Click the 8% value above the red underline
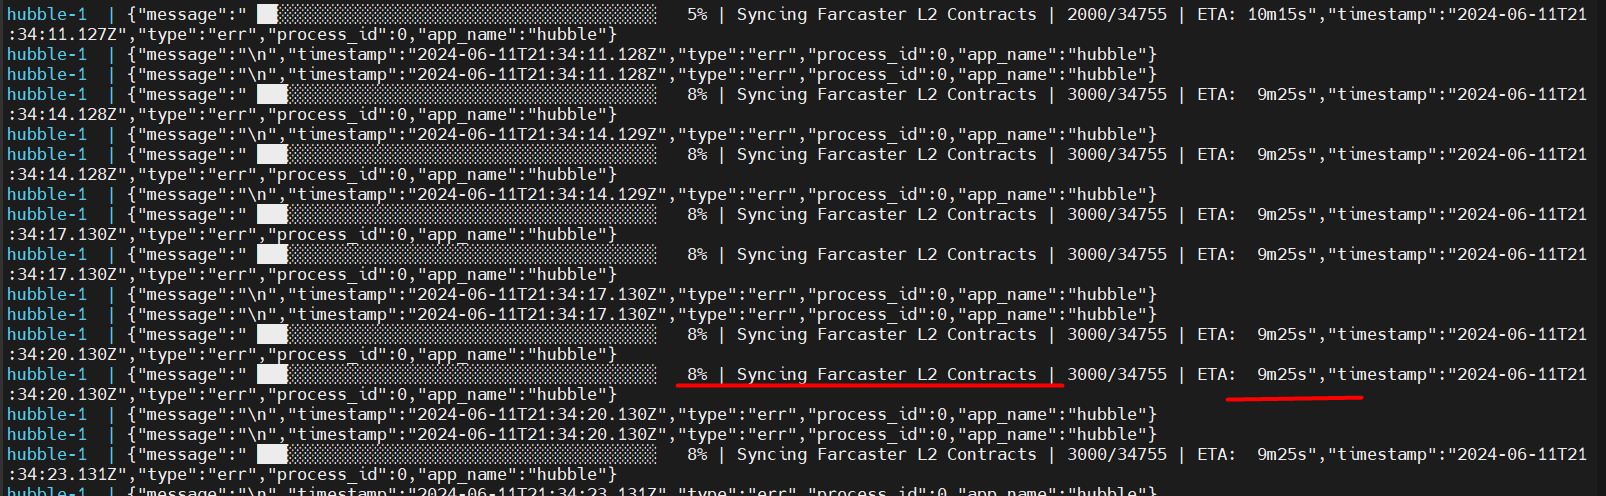Image resolution: width=1606 pixels, height=496 pixels. pos(697,375)
